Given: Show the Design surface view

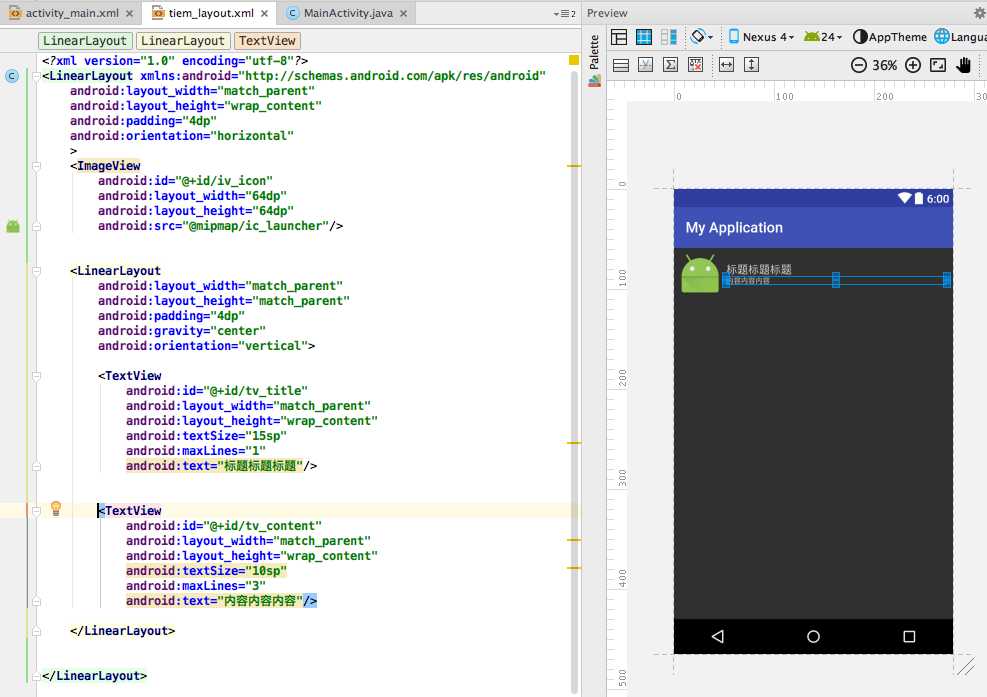Looking at the screenshot, I should pos(619,37).
